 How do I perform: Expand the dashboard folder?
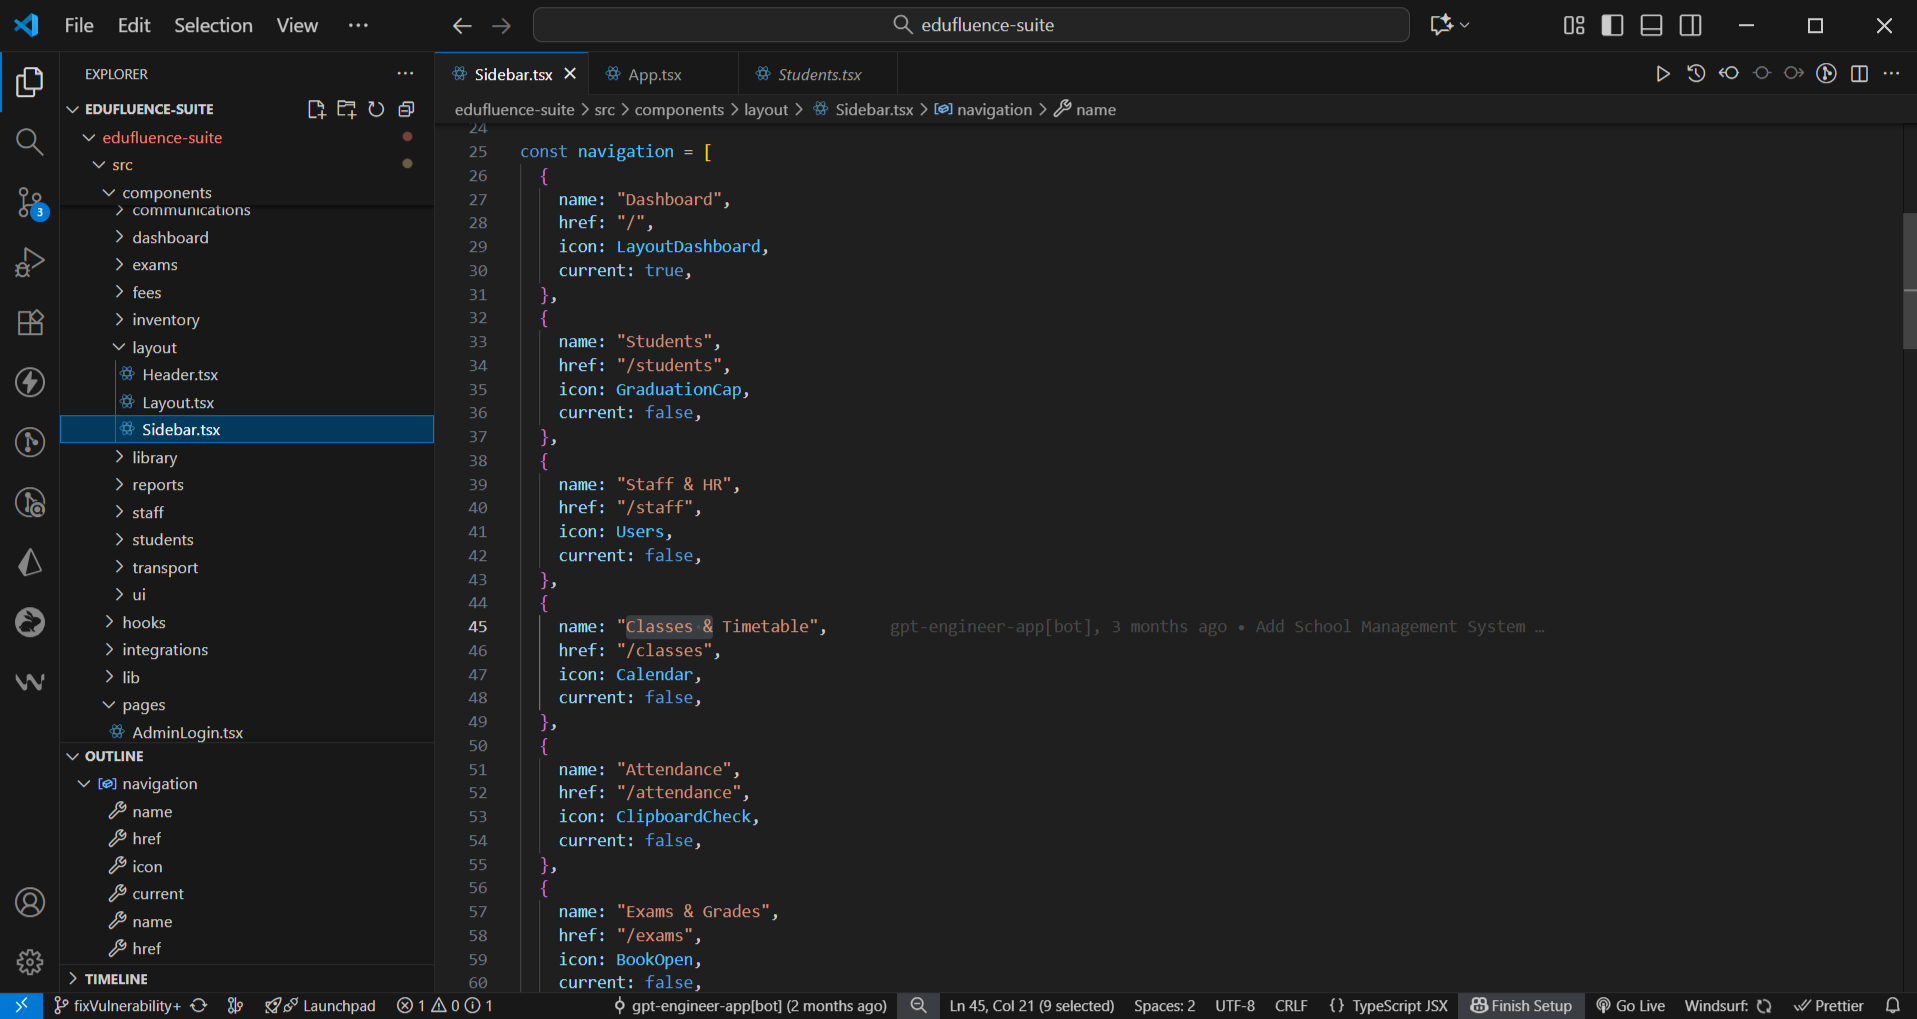pyautogui.click(x=170, y=237)
